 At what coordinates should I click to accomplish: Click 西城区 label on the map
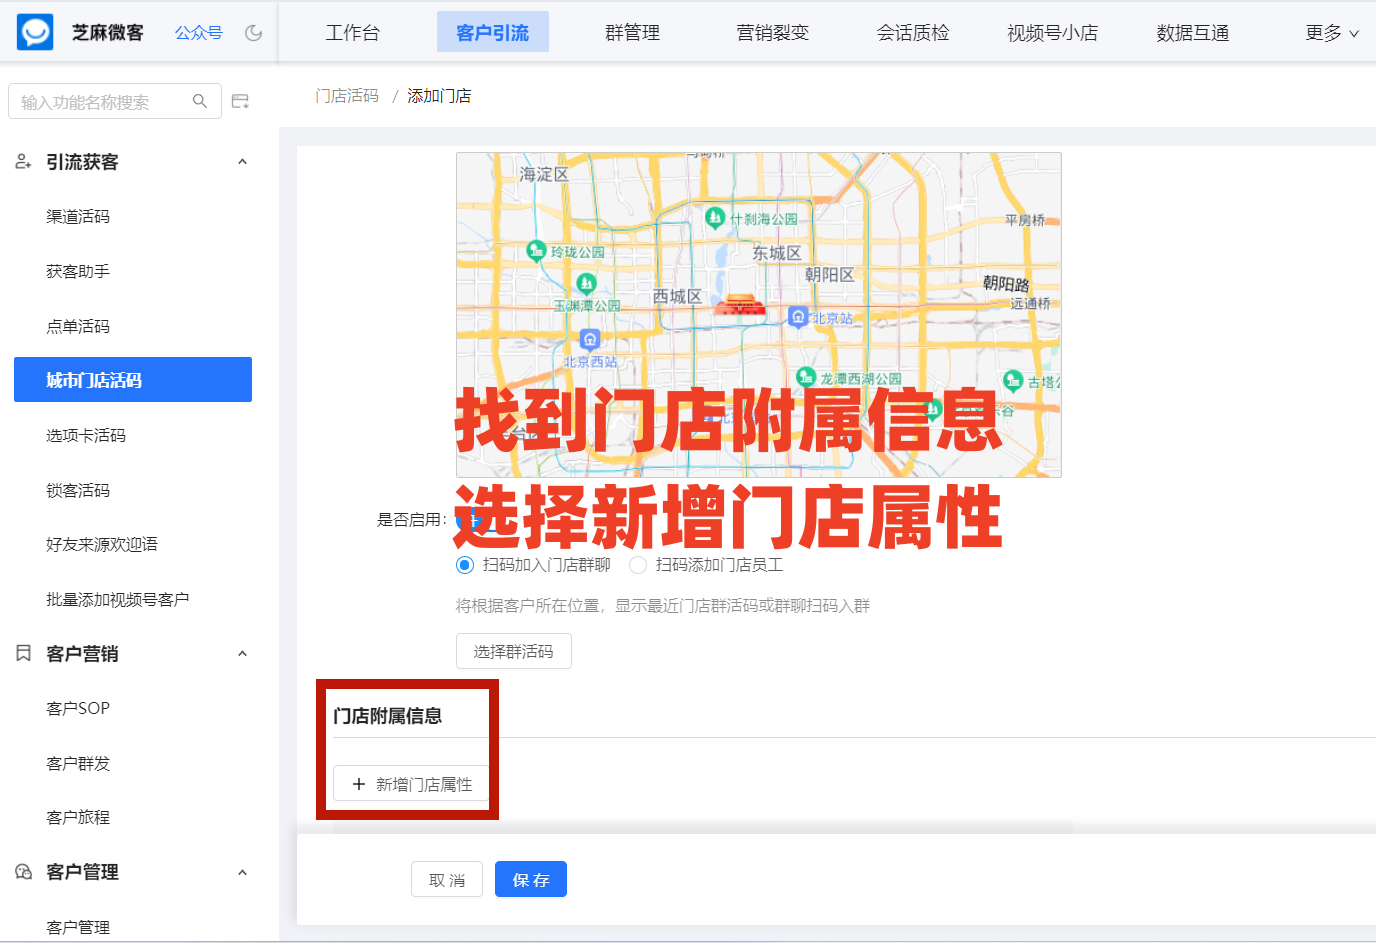[677, 296]
